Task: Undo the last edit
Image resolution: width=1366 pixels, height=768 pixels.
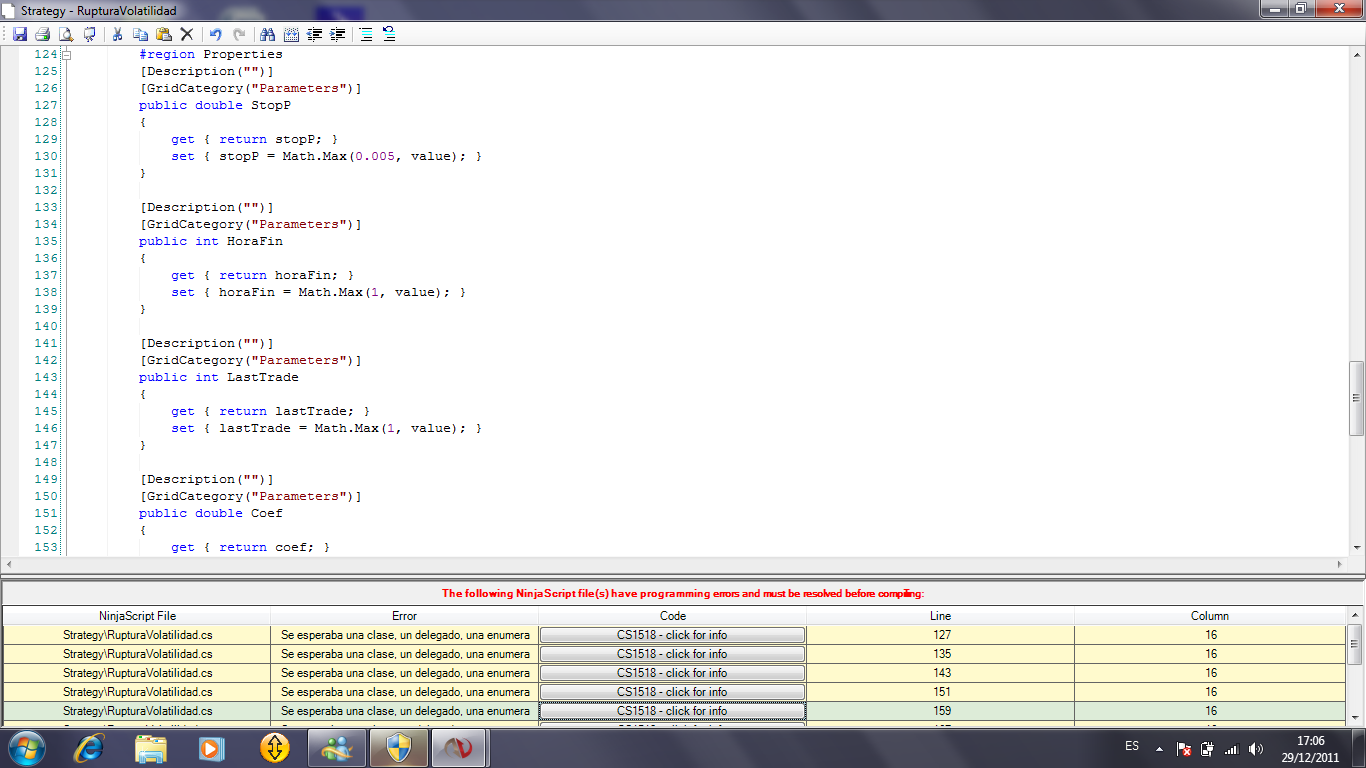Action: 215,34
